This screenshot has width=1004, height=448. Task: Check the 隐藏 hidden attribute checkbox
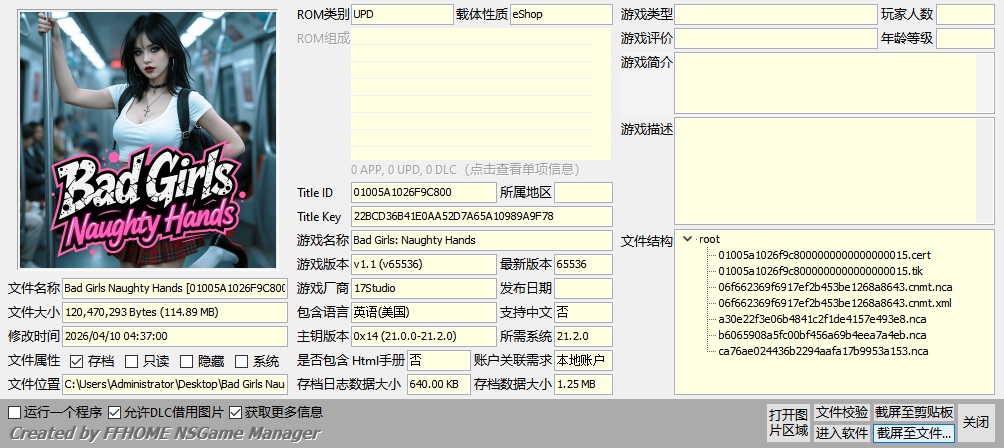[x=187, y=361]
